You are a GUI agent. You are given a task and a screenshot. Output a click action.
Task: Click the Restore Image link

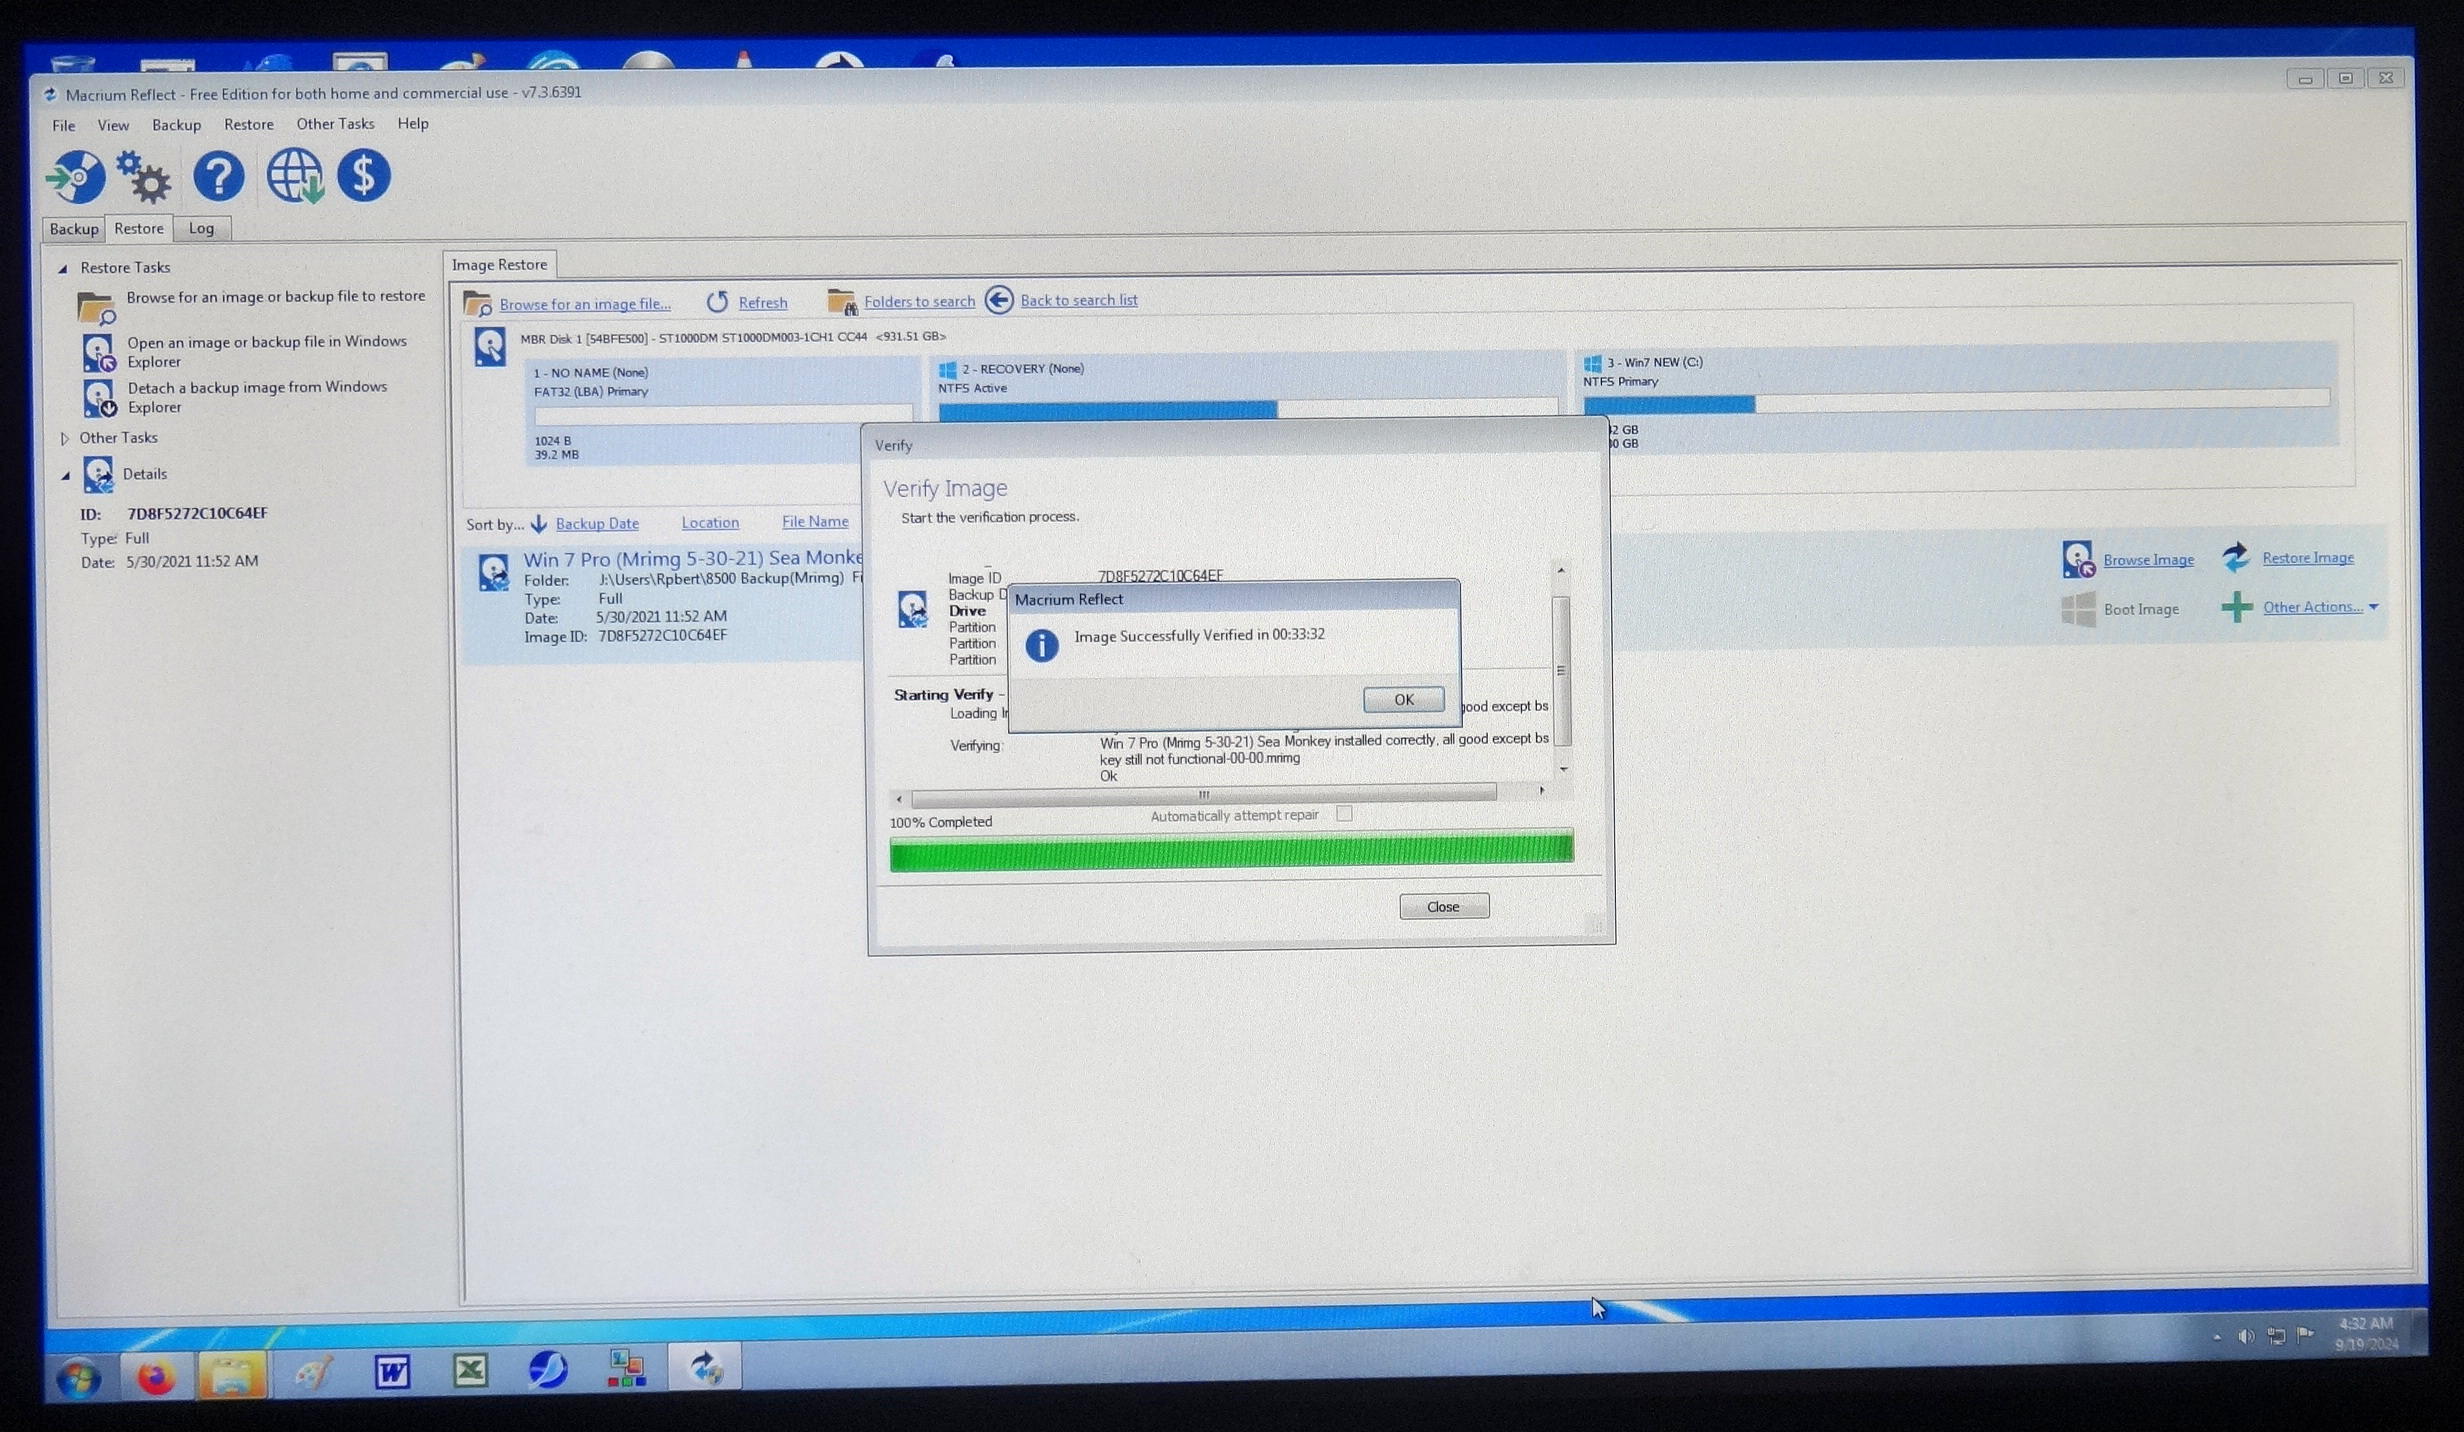pyautogui.click(x=2307, y=557)
